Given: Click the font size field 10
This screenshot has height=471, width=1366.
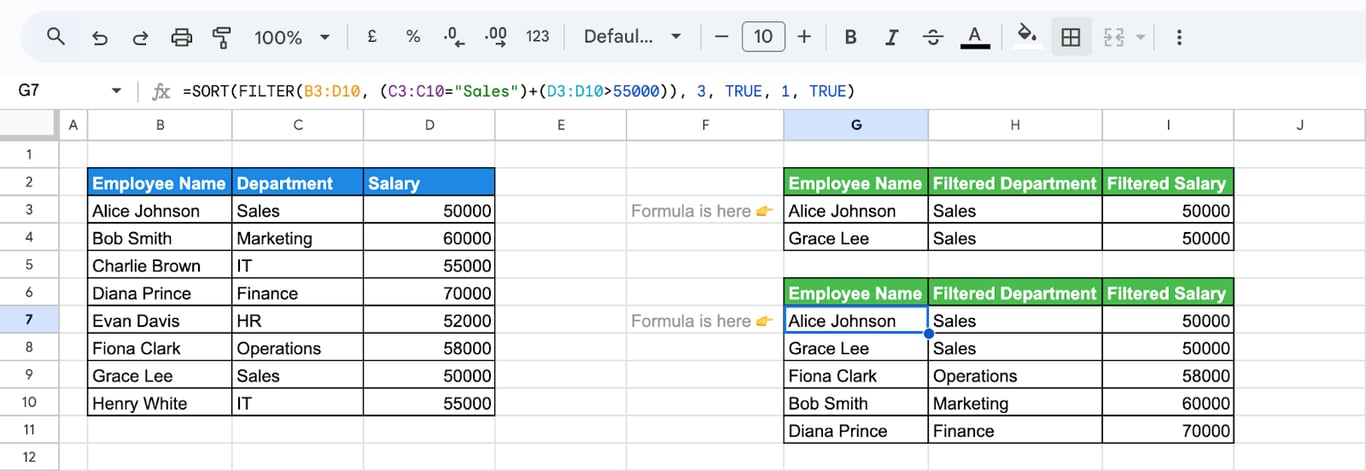Looking at the screenshot, I should point(763,37).
